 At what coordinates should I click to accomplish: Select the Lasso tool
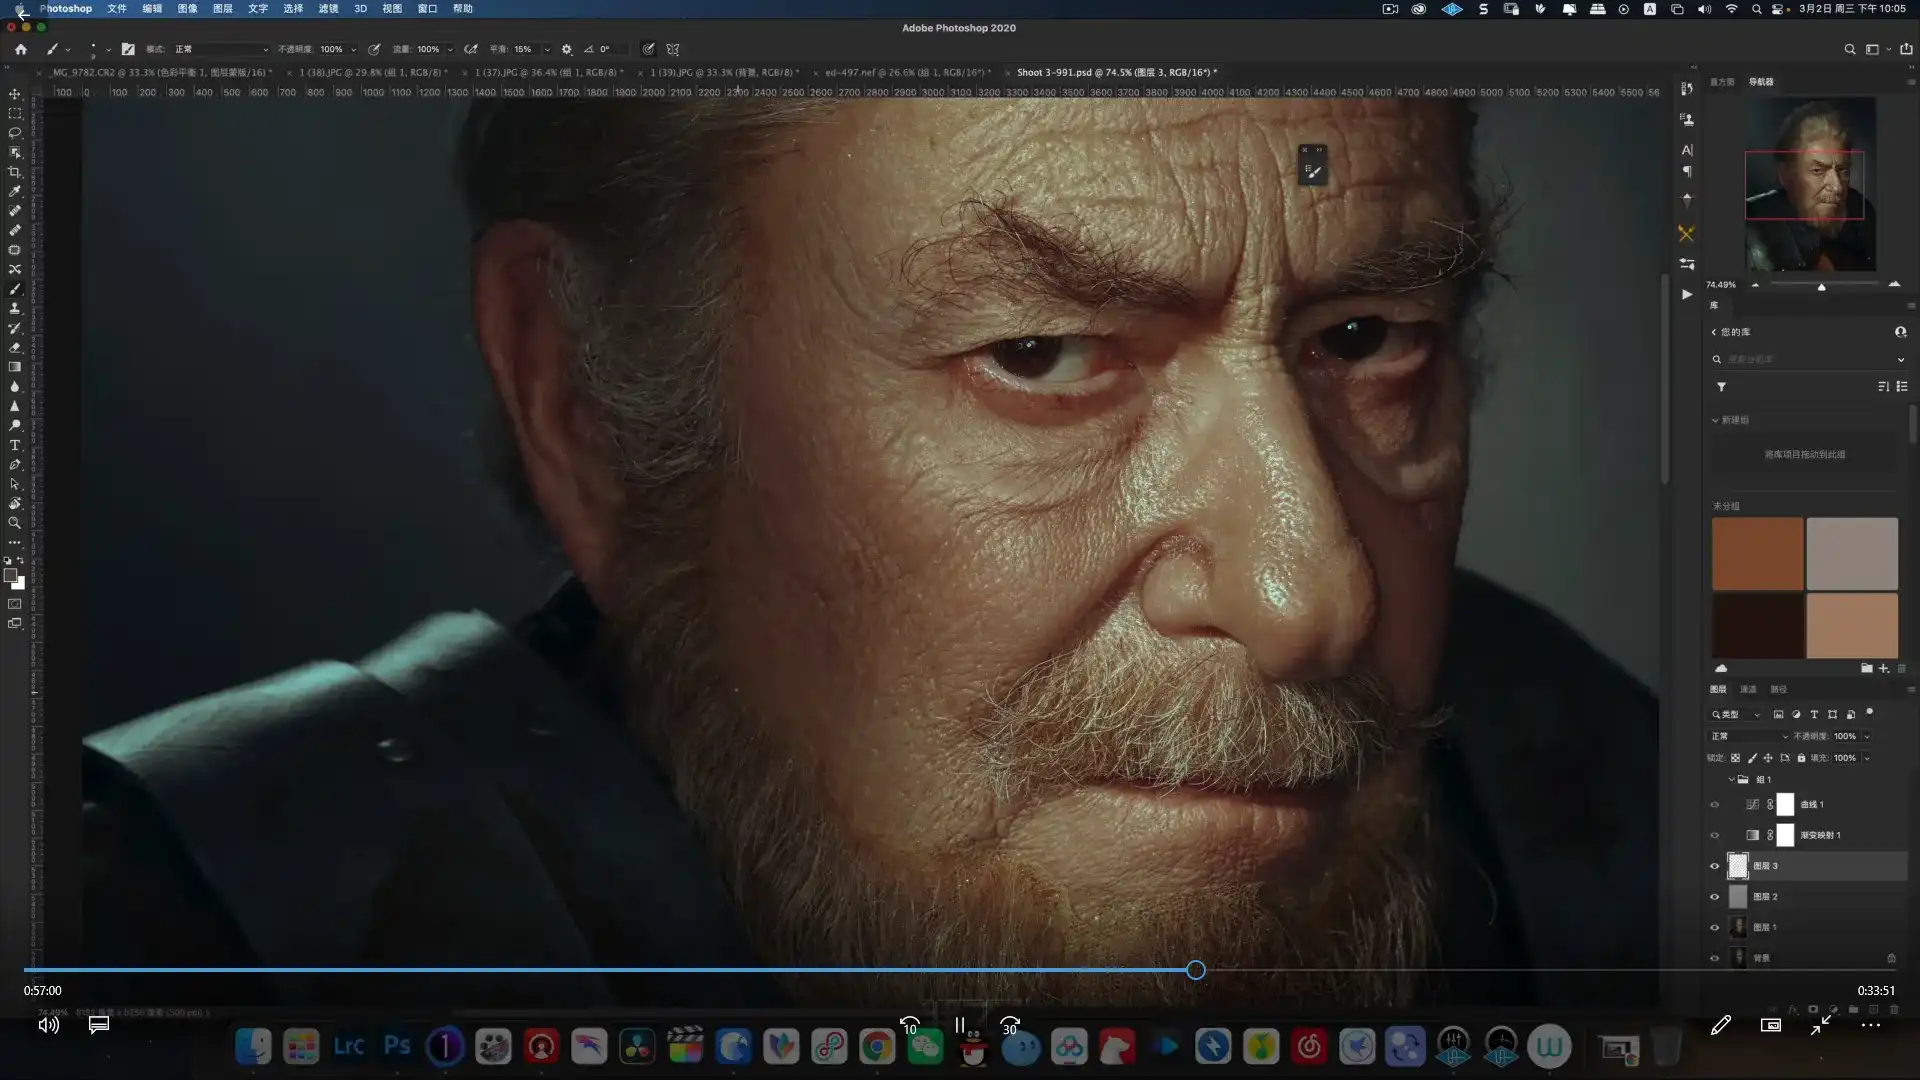coord(15,133)
